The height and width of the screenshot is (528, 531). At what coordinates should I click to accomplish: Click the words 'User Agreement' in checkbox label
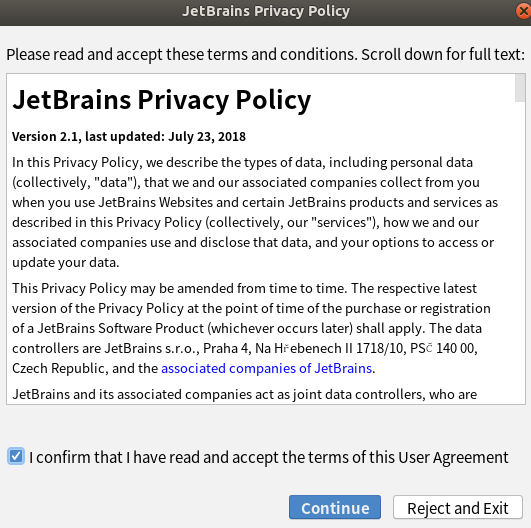(x=453, y=457)
